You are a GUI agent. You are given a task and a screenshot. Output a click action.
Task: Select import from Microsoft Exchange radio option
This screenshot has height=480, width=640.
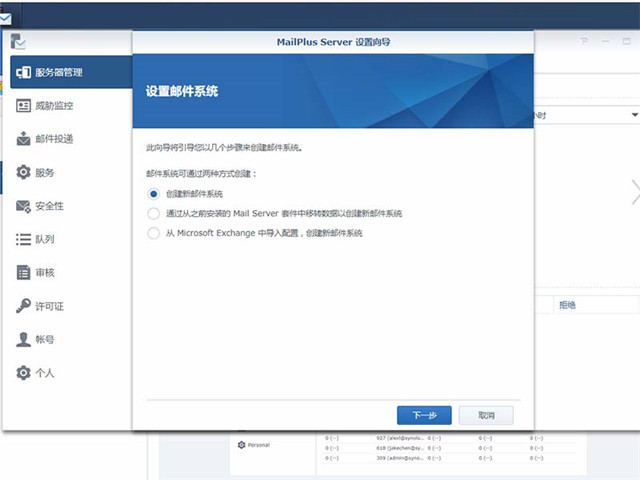tap(153, 233)
